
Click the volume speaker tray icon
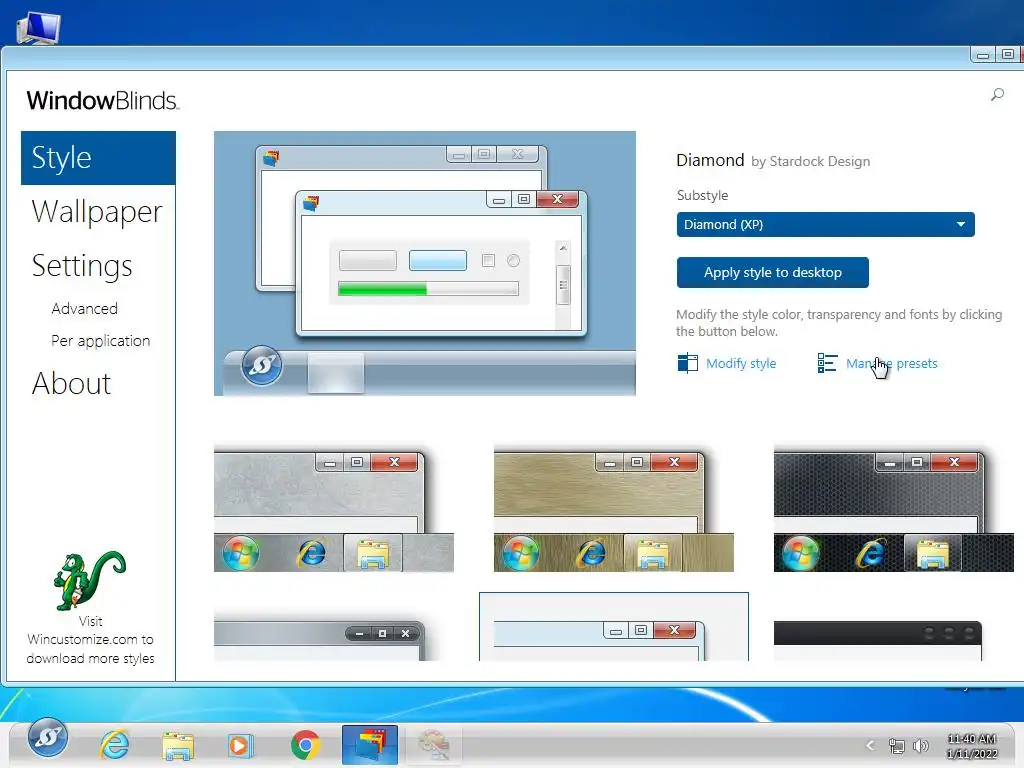(921, 745)
